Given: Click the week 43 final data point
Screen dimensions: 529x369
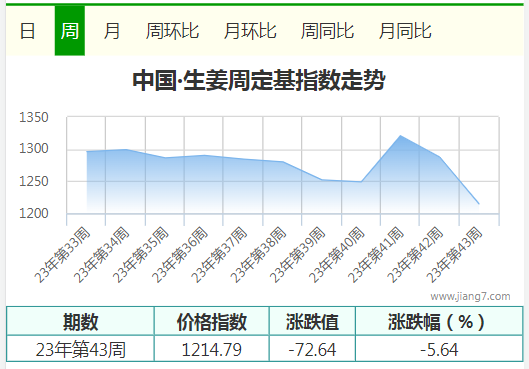Looking at the screenshot, I should click(x=479, y=204).
